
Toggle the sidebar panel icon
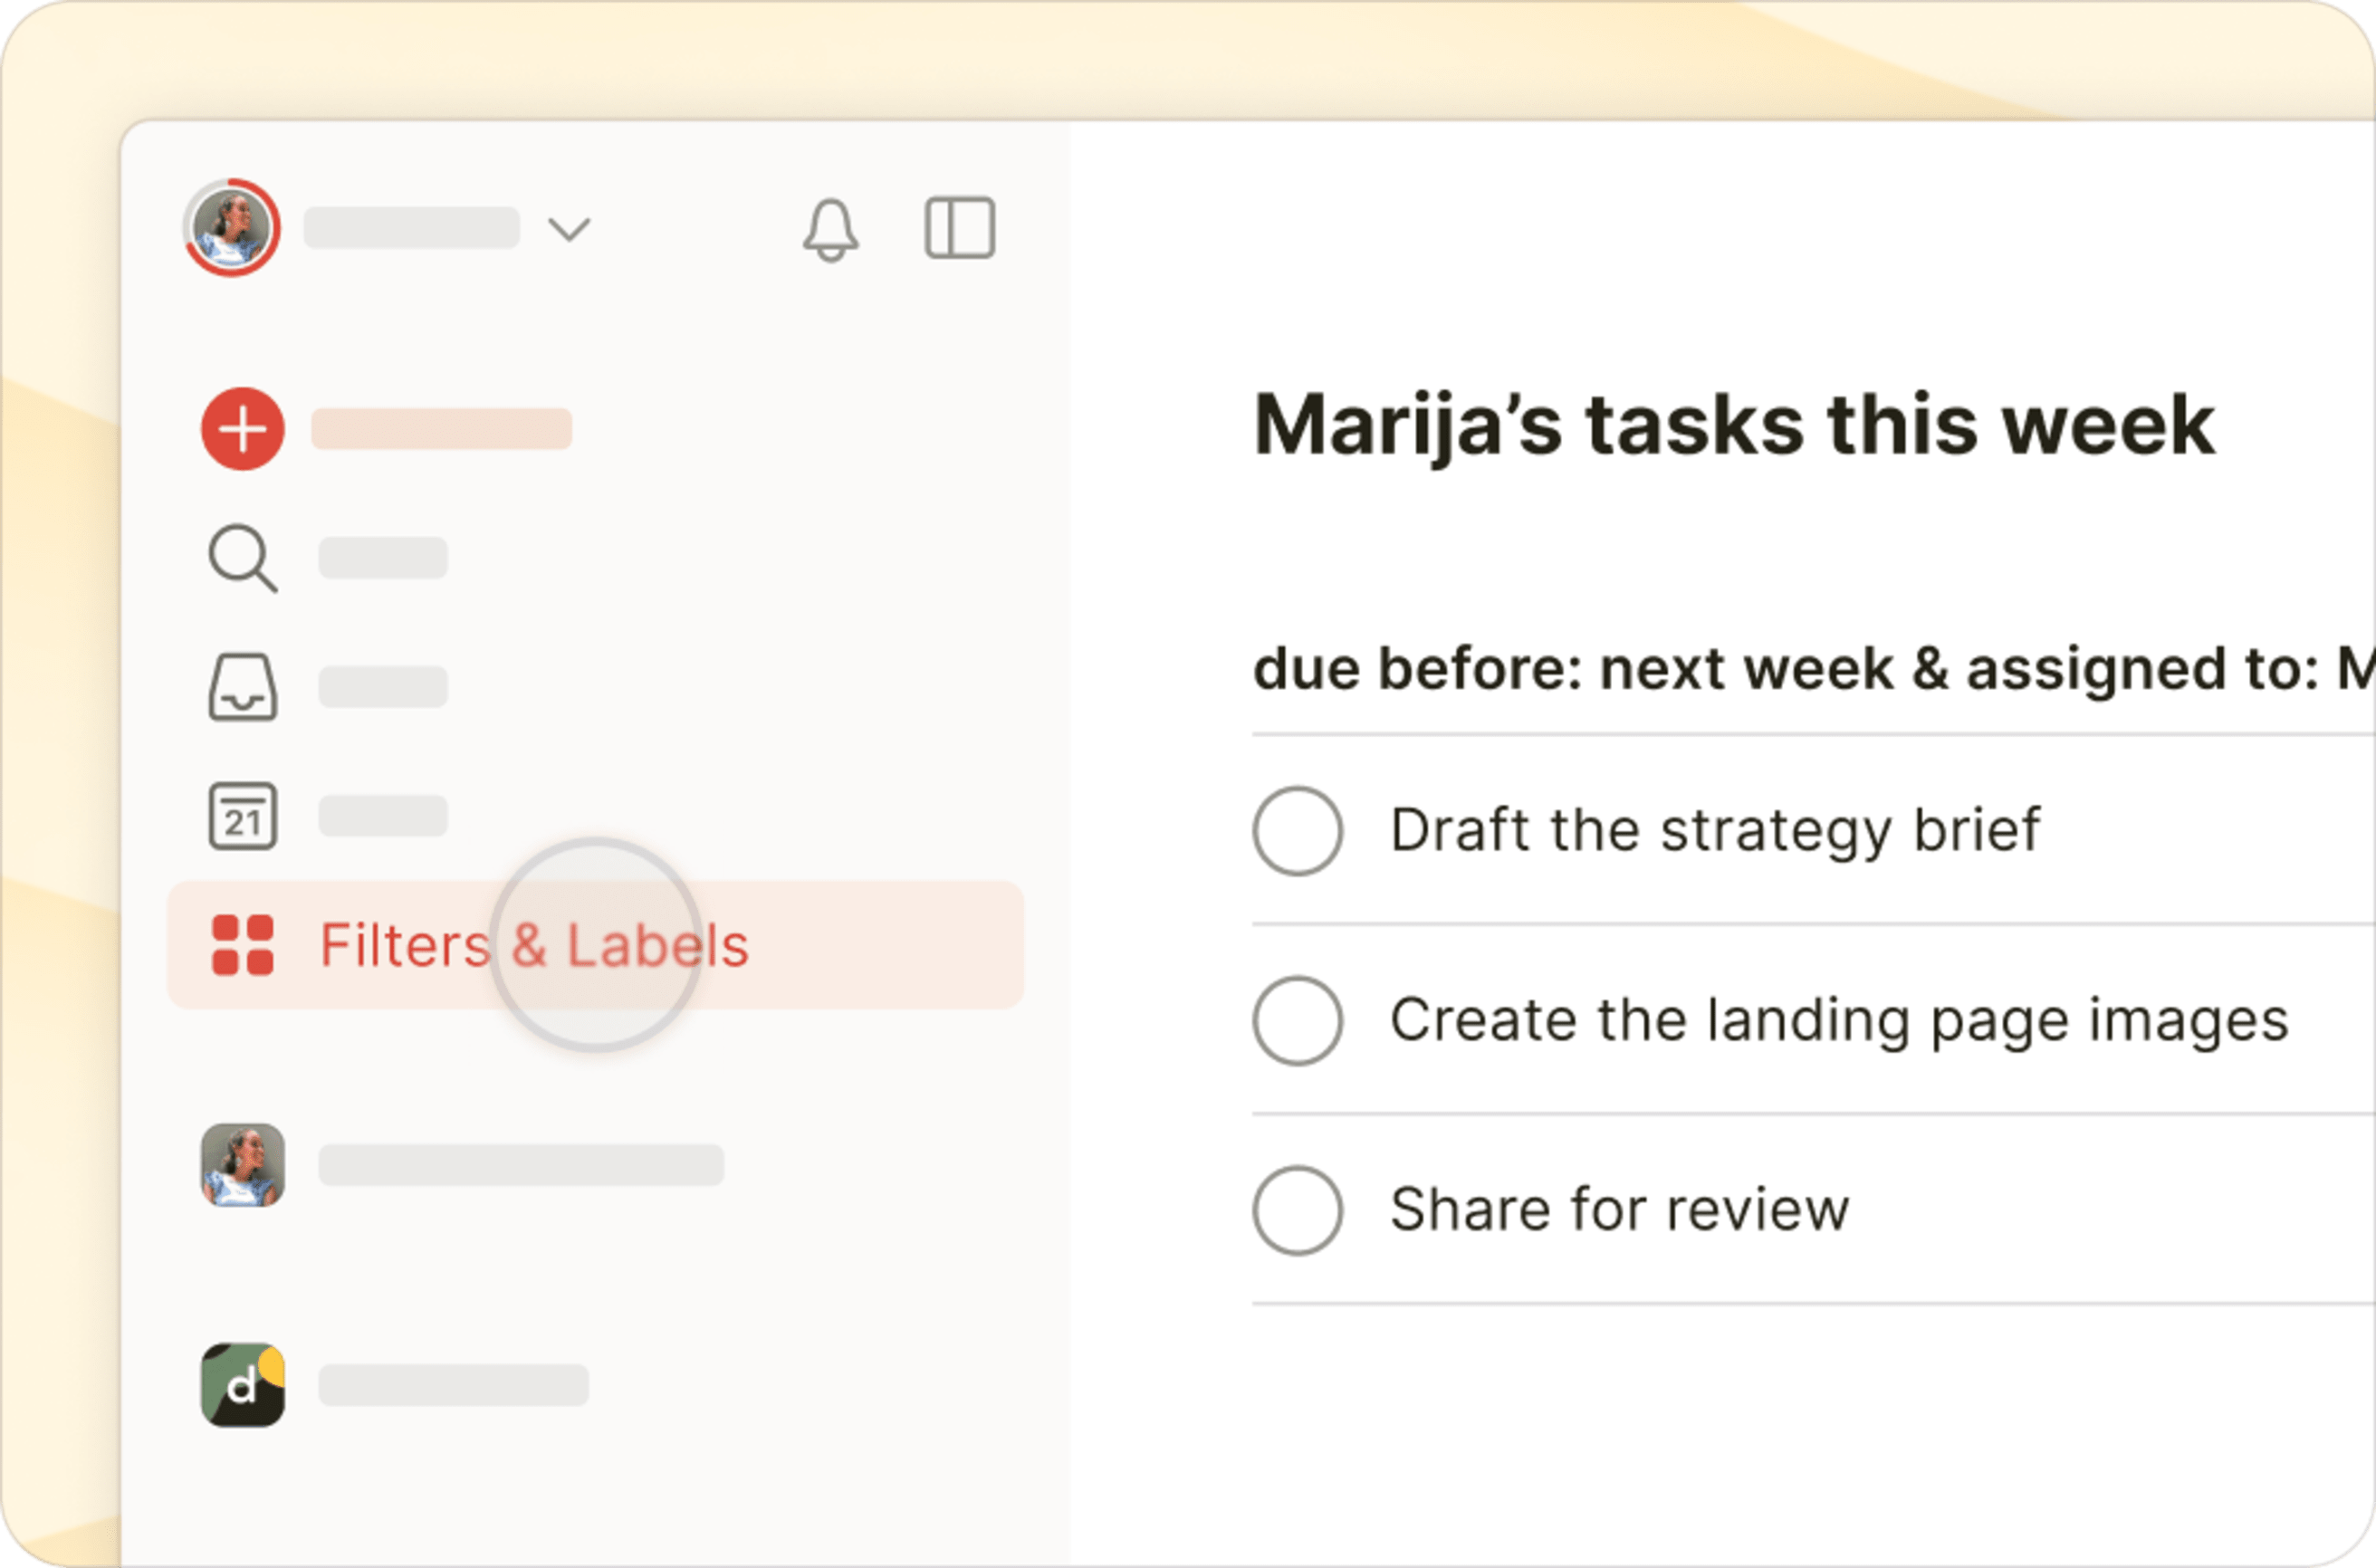point(959,228)
